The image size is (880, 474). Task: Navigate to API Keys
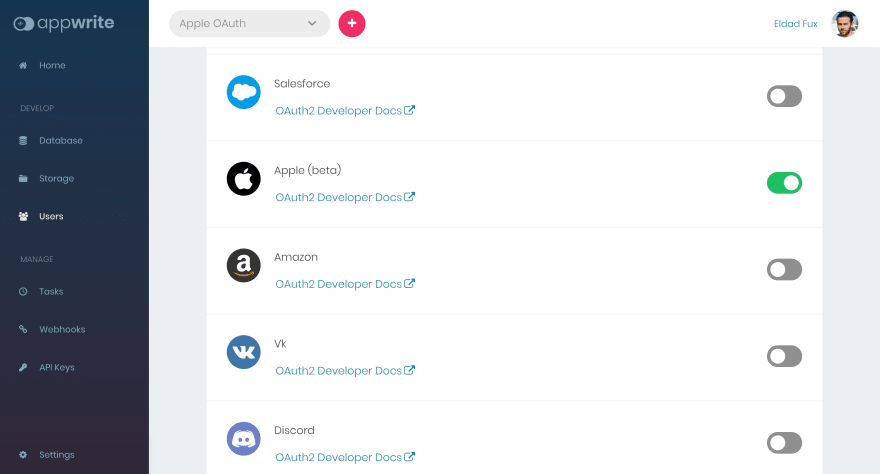pos(57,367)
